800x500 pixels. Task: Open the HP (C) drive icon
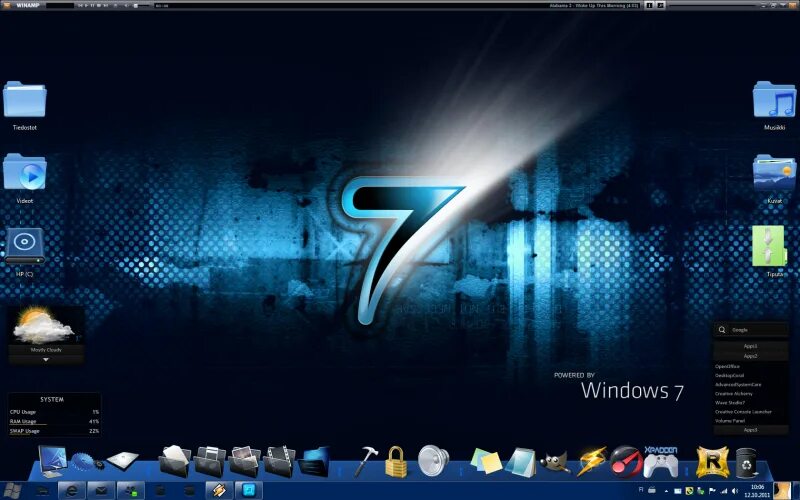pos(24,246)
